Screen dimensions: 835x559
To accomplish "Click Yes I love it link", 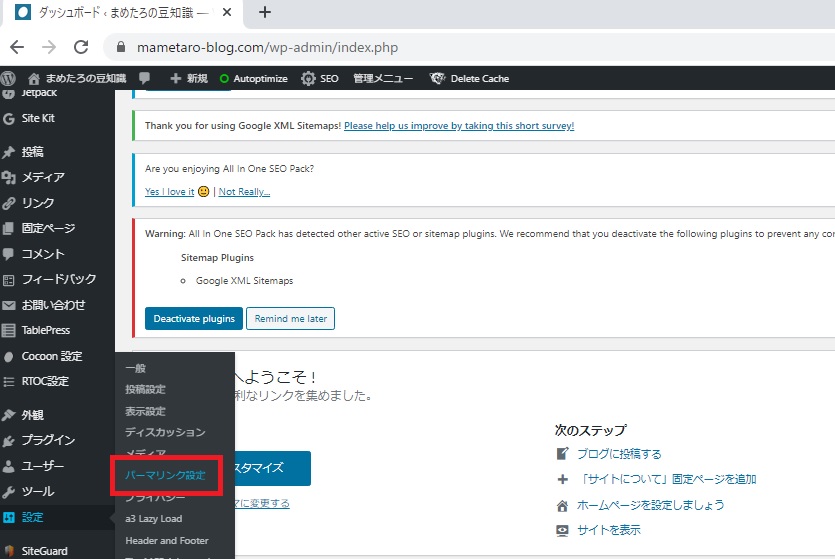I will coord(169,192).
